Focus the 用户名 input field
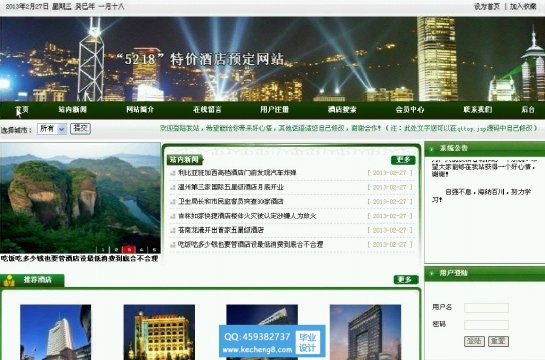 click(x=486, y=308)
